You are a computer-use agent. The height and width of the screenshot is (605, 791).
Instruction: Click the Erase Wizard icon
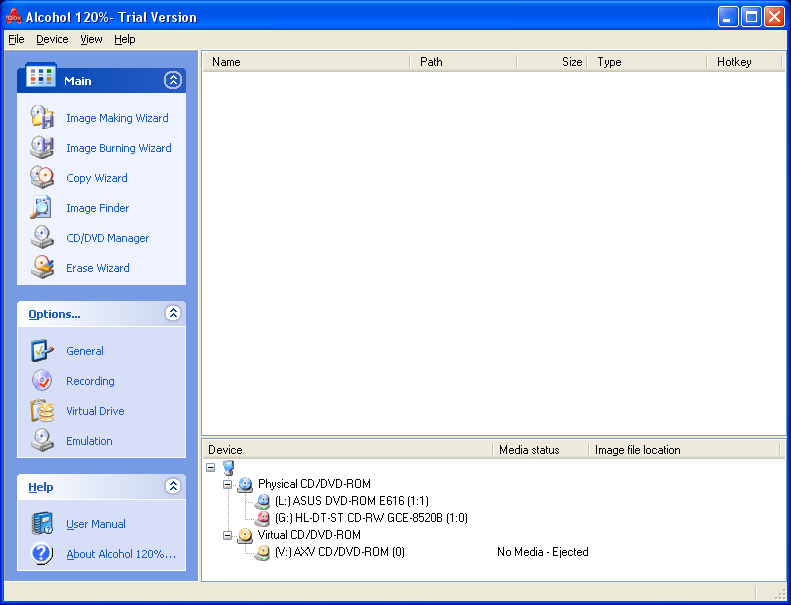(42, 267)
